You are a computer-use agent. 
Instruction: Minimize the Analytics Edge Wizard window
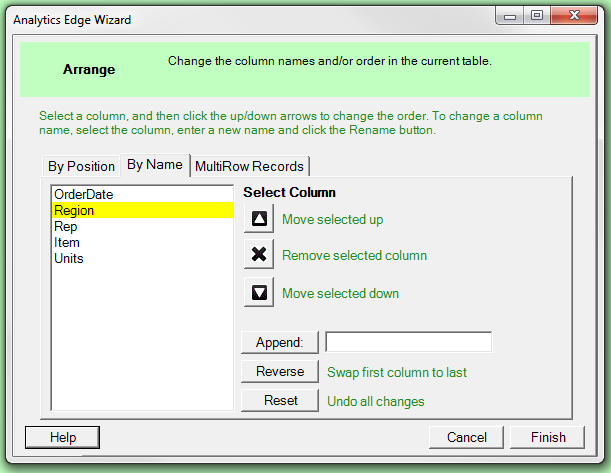coord(512,17)
